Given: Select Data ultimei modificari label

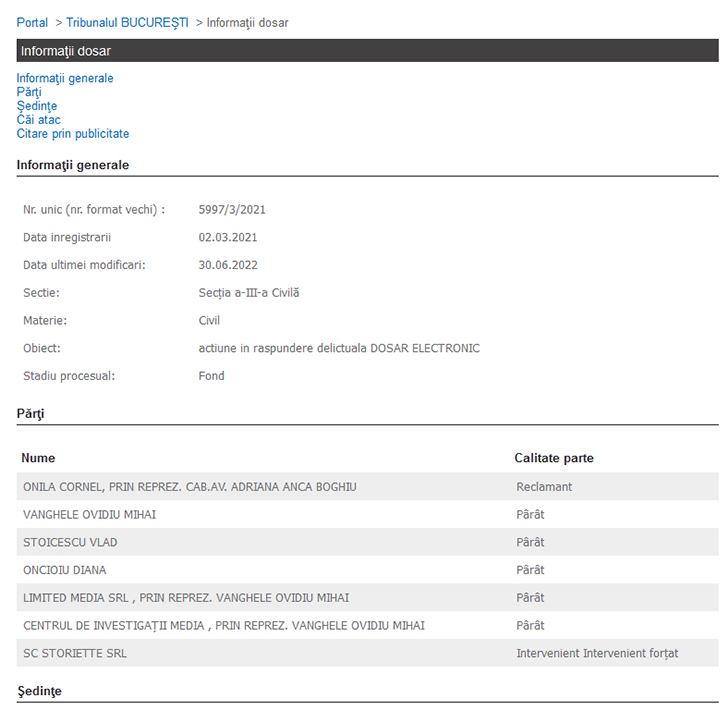Looking at the screenshot, I should (84, 265).
